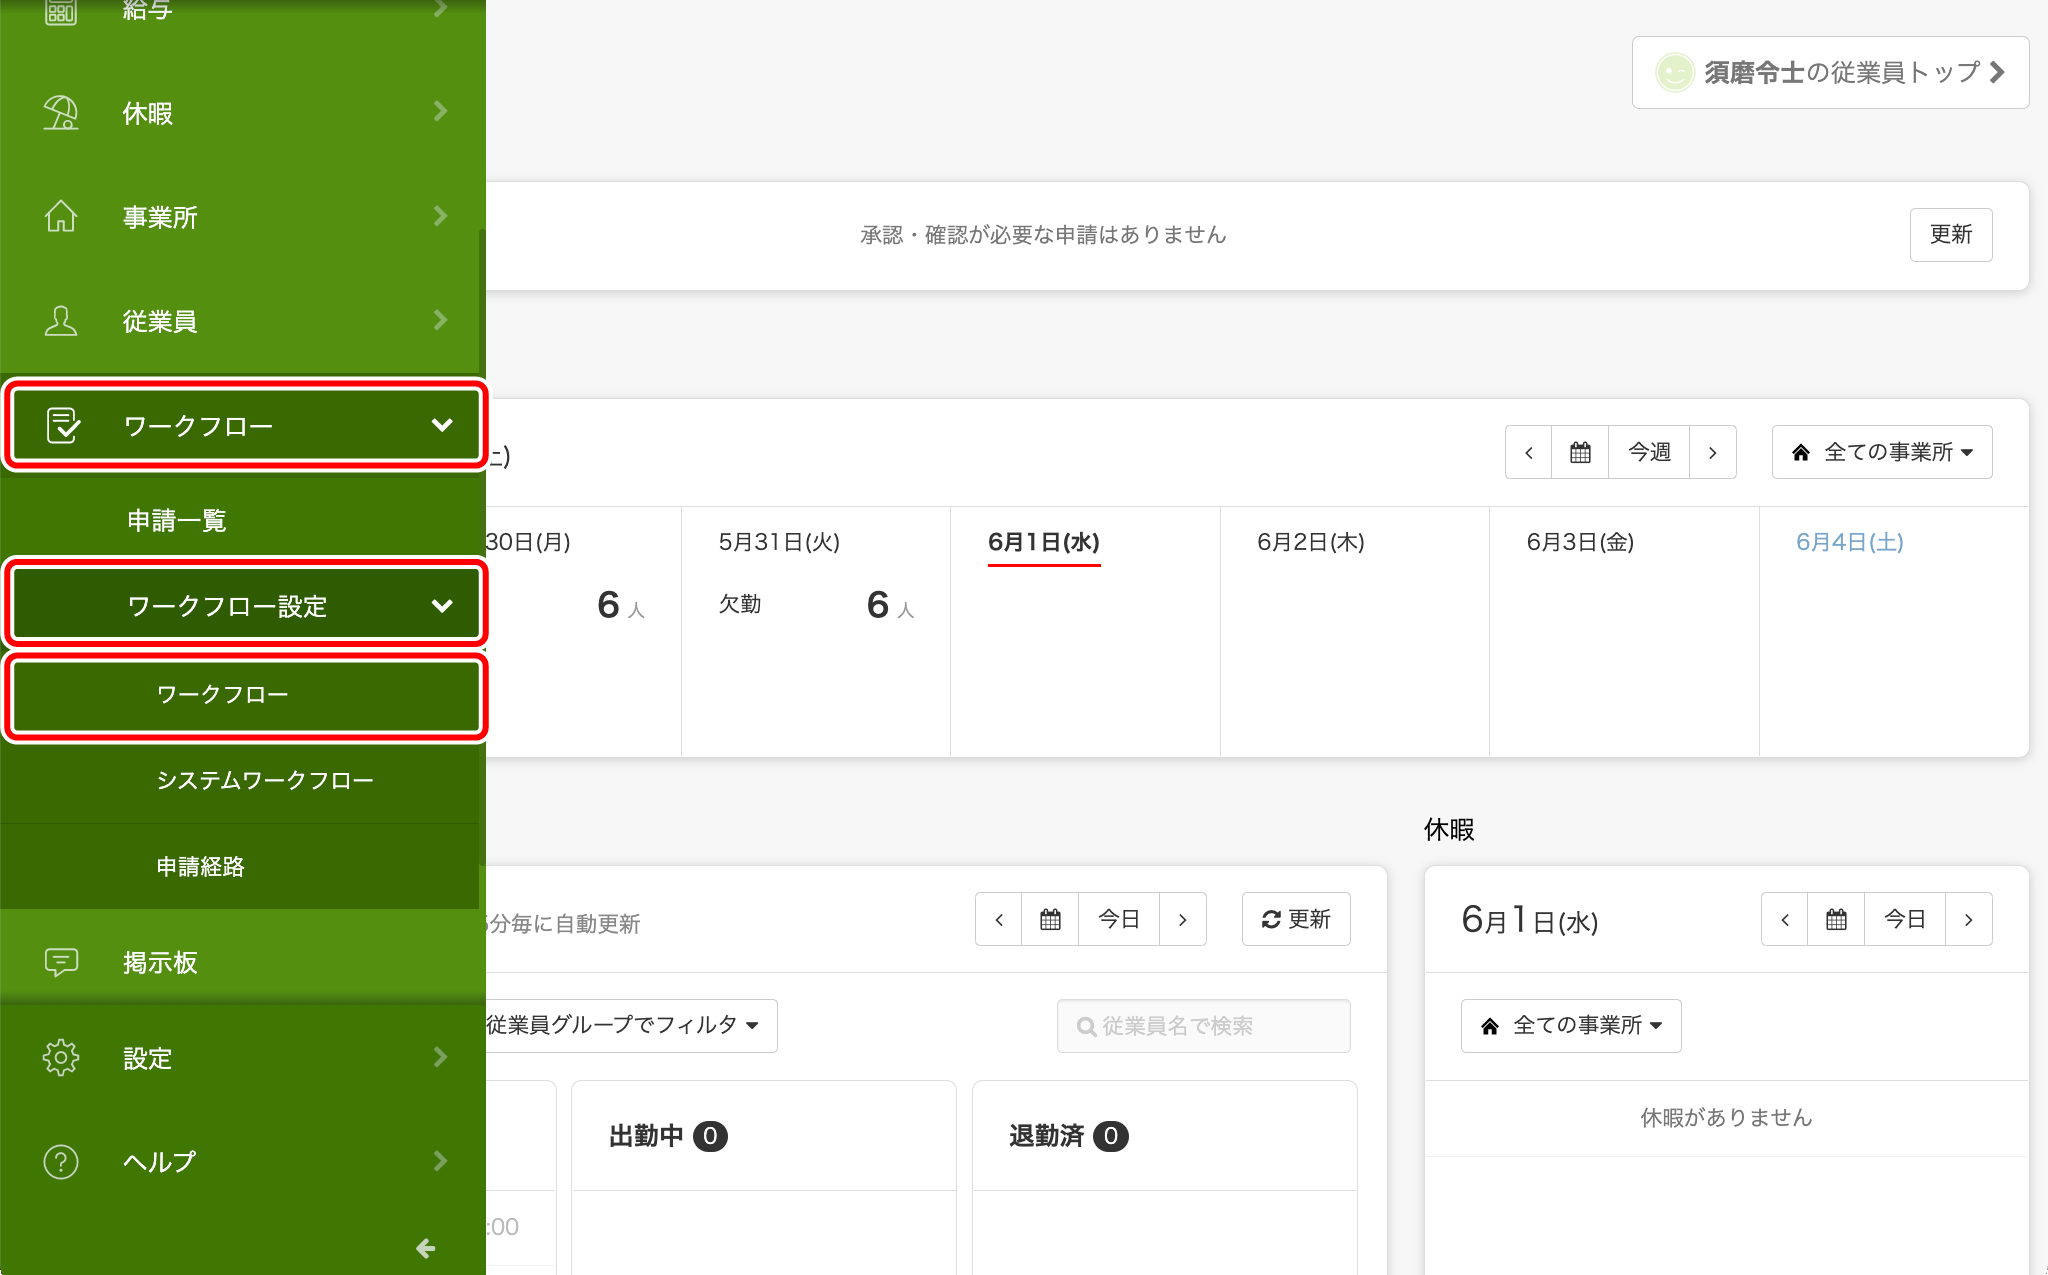Click the gear icon for 設定
2048x1275 pixels.
click(x=61, y=1057)
